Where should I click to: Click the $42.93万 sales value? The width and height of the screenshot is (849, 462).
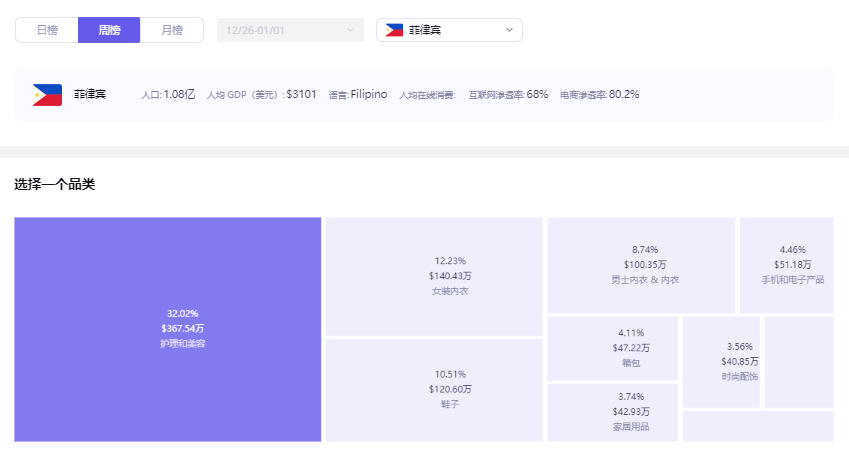(631, 412)
